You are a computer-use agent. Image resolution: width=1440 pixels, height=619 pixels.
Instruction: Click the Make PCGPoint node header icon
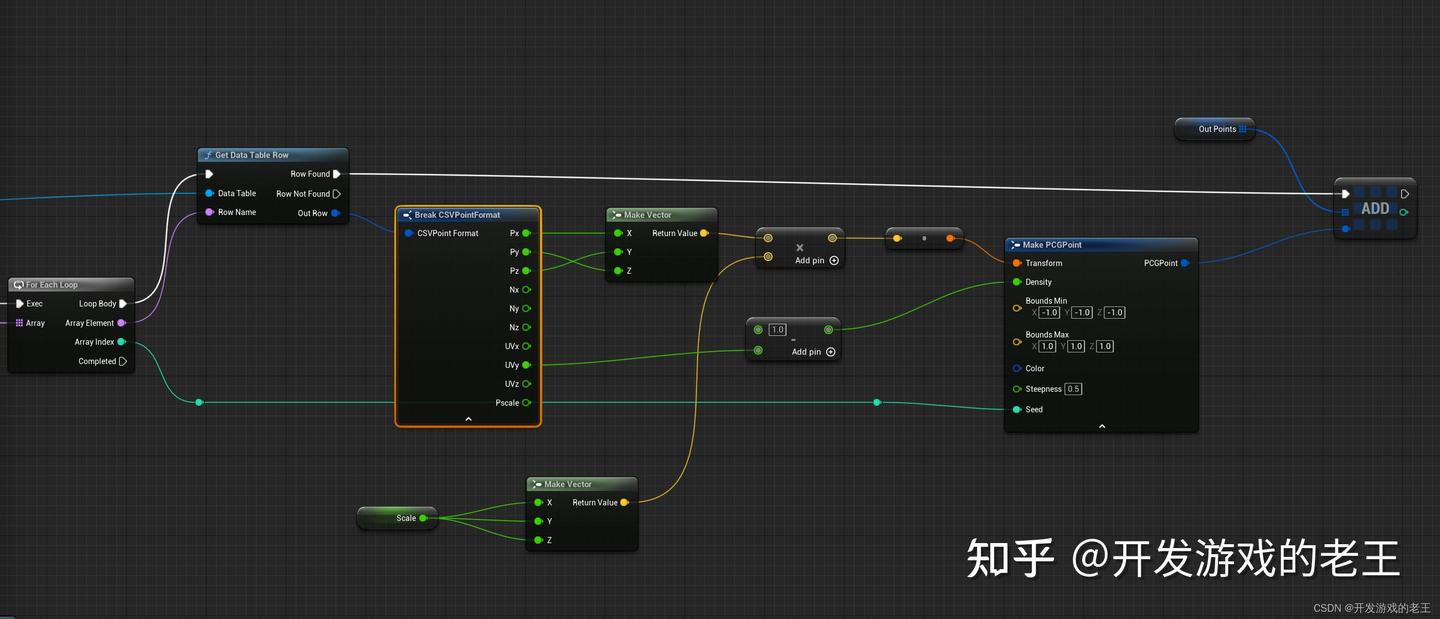pos(1016,244)
